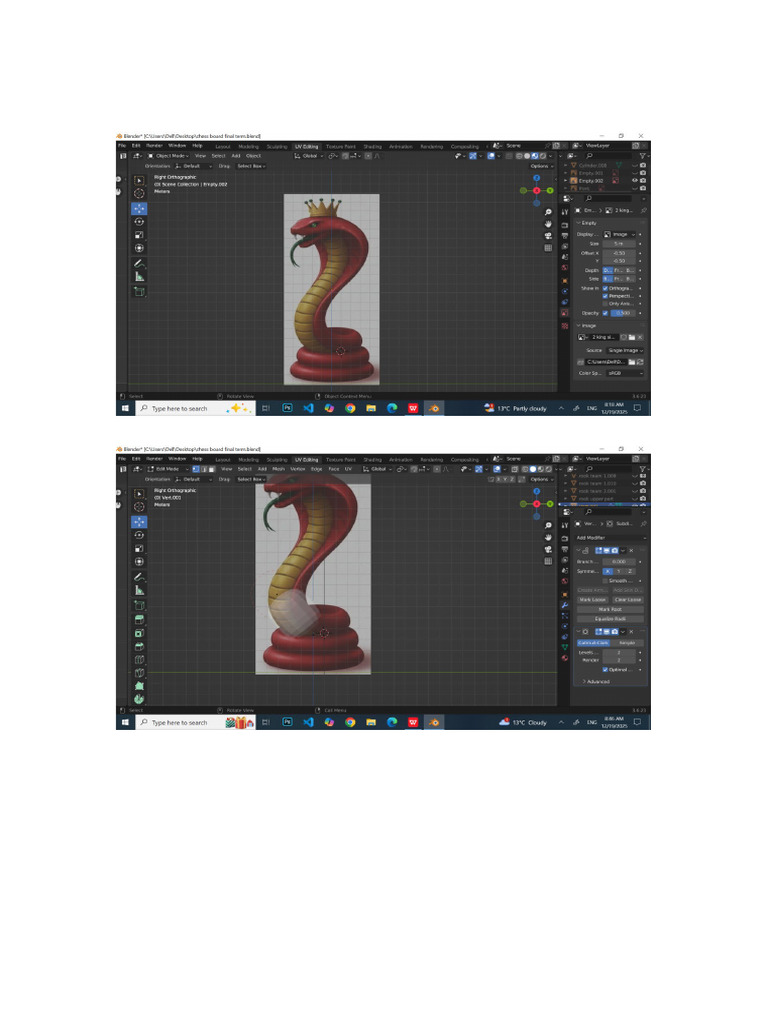The width and height of the screenshot is (768, 1024).
Task: Select the Extrude Region tool in Edit Mode screenshot
Action: [139, 619]
